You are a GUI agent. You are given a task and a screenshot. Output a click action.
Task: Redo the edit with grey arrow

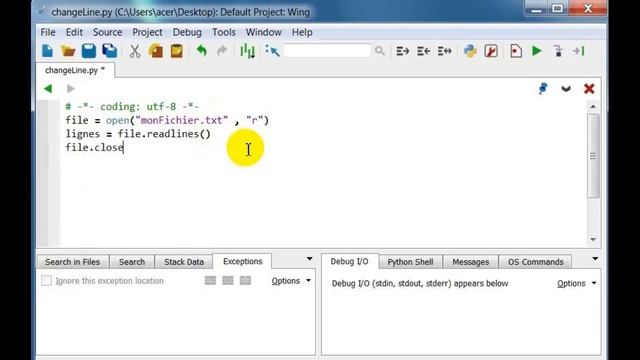click(222, 51)
